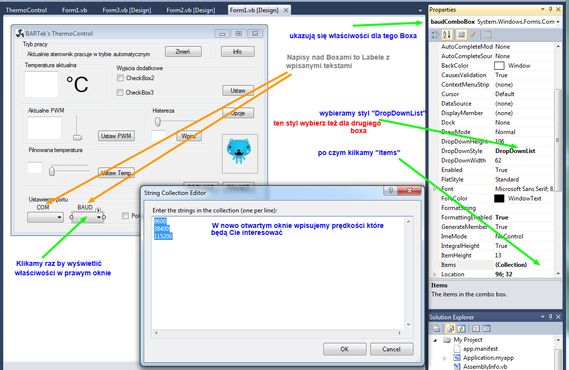569x370 pixels.
Task: Pin the Properties panel
Action: tap(551, 9)
